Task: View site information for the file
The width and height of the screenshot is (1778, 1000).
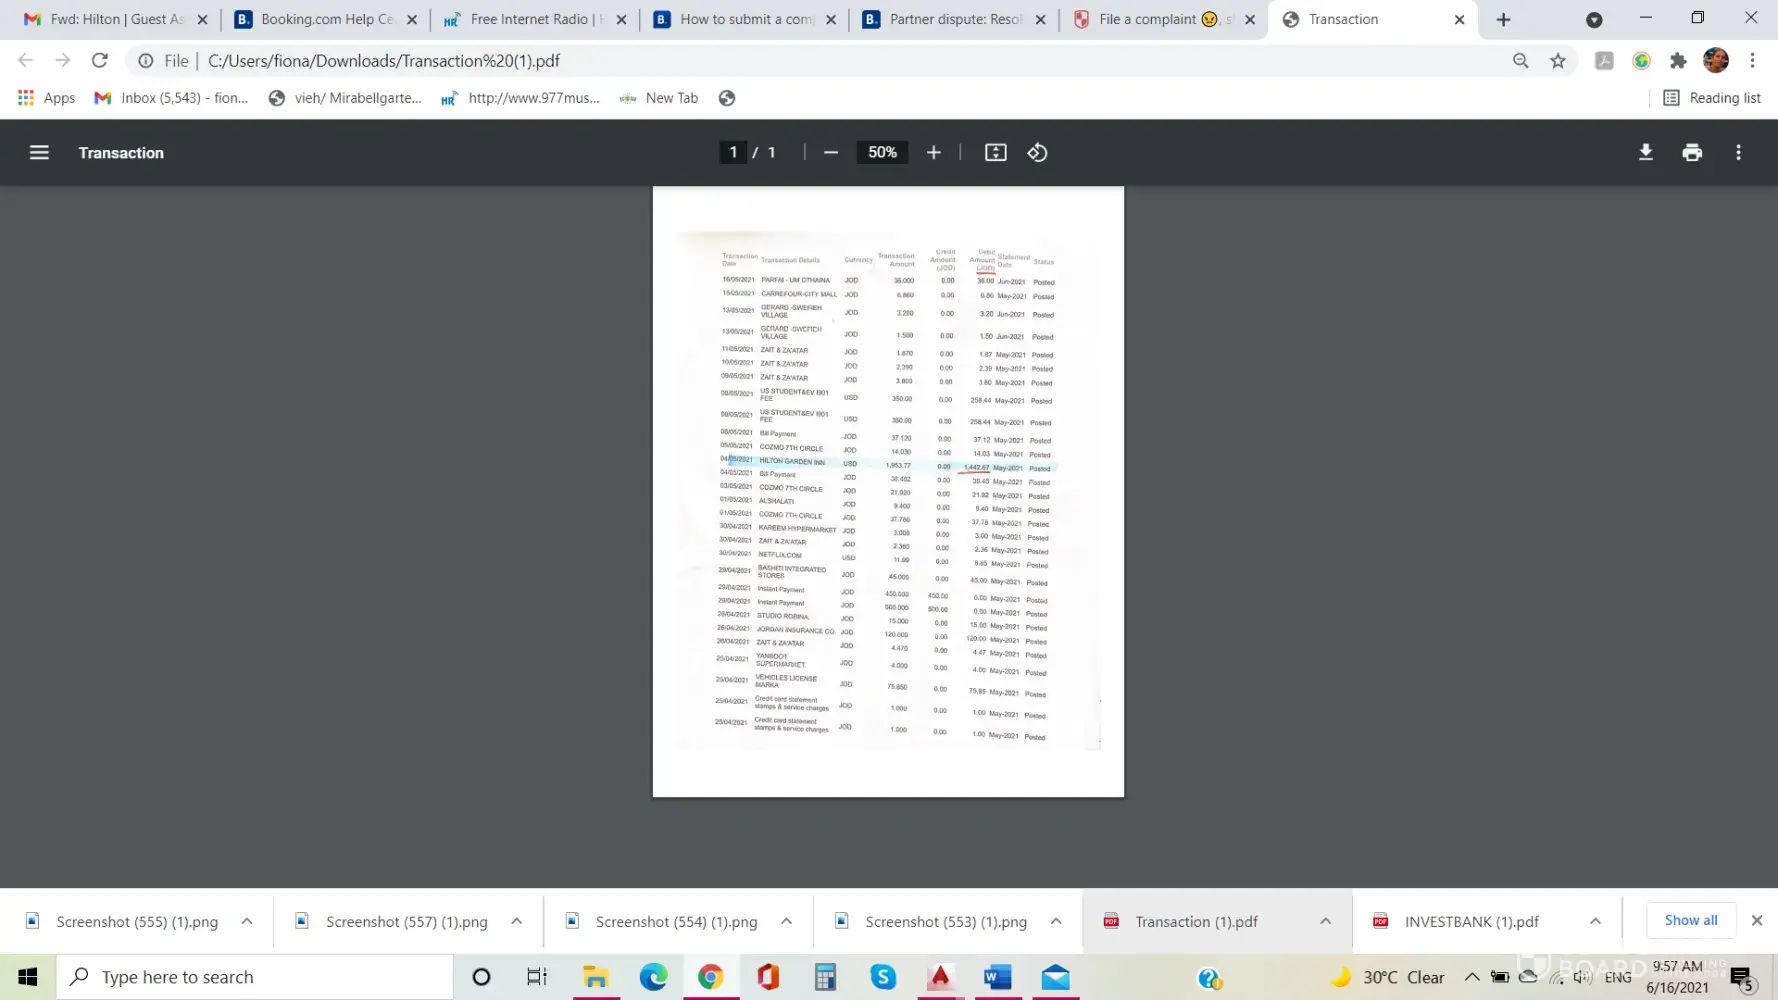Action: [x=146, y=61]
